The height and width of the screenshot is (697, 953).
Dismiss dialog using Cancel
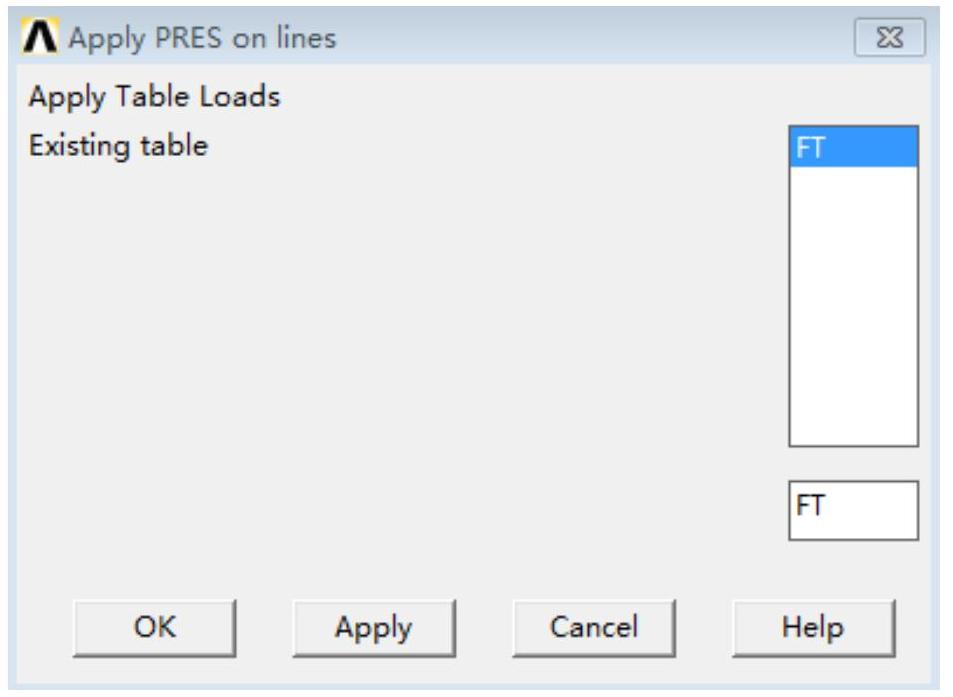(593, 627)
